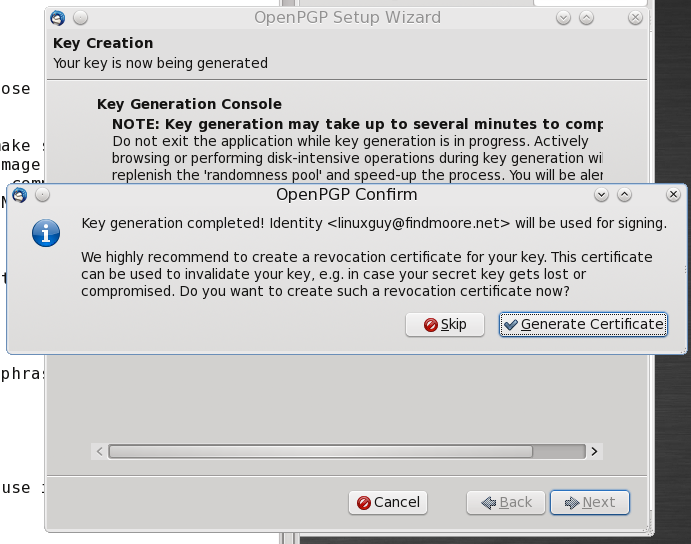This screenshot has width=691, height=544.
Task: Minimize the OpenPGP Setup Wizard window
Action: tap(563, 18)
